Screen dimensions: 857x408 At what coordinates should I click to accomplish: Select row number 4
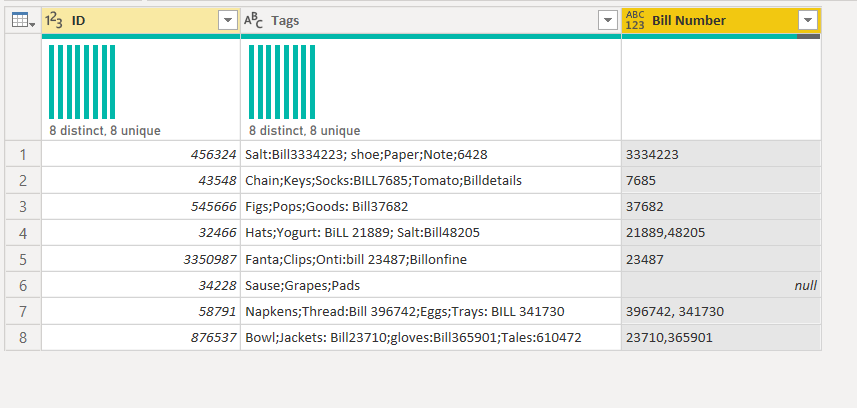pyautogui.click(x=23, y=233)
